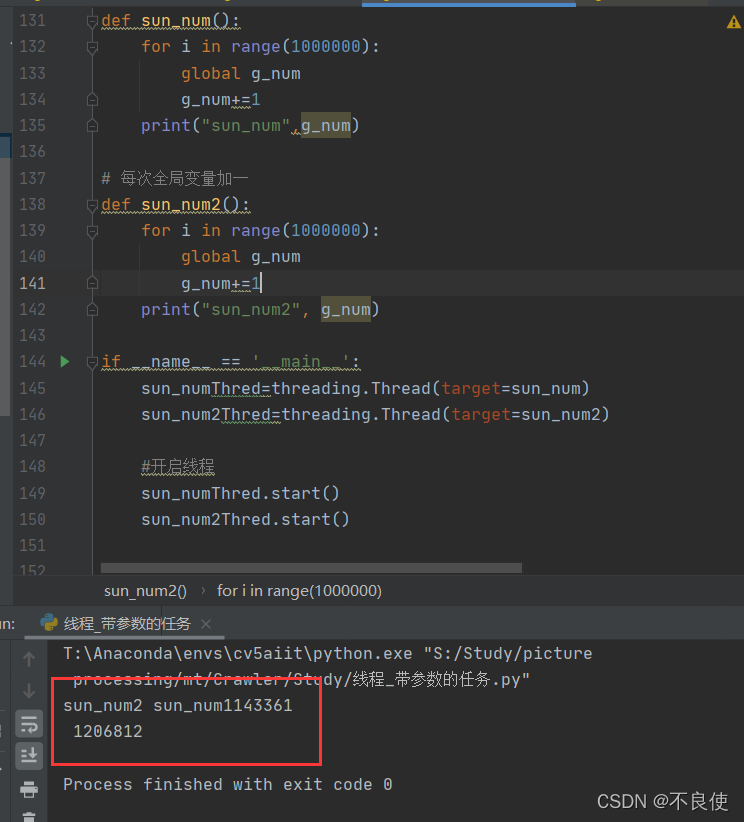Click comment '# 每次全局变量加一'

point(175,179)
